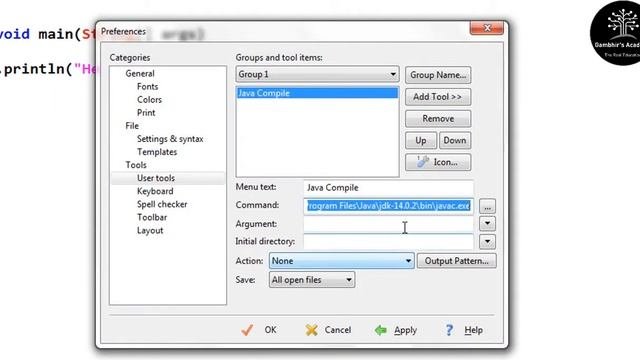The height and width of the screenshot is (360, 640).
Task: Move tool Up in list
Action: (421, 140)
